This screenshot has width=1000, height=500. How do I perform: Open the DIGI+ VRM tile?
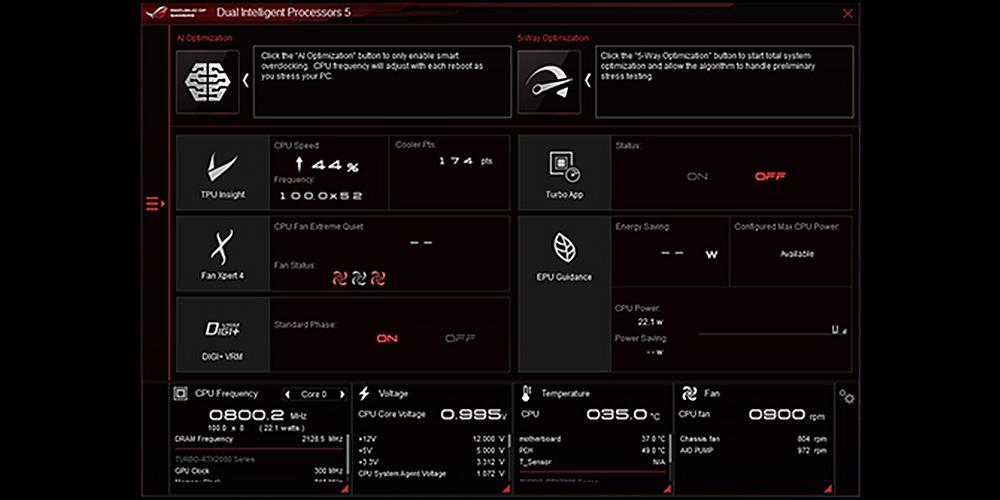(x=222, y=334)
